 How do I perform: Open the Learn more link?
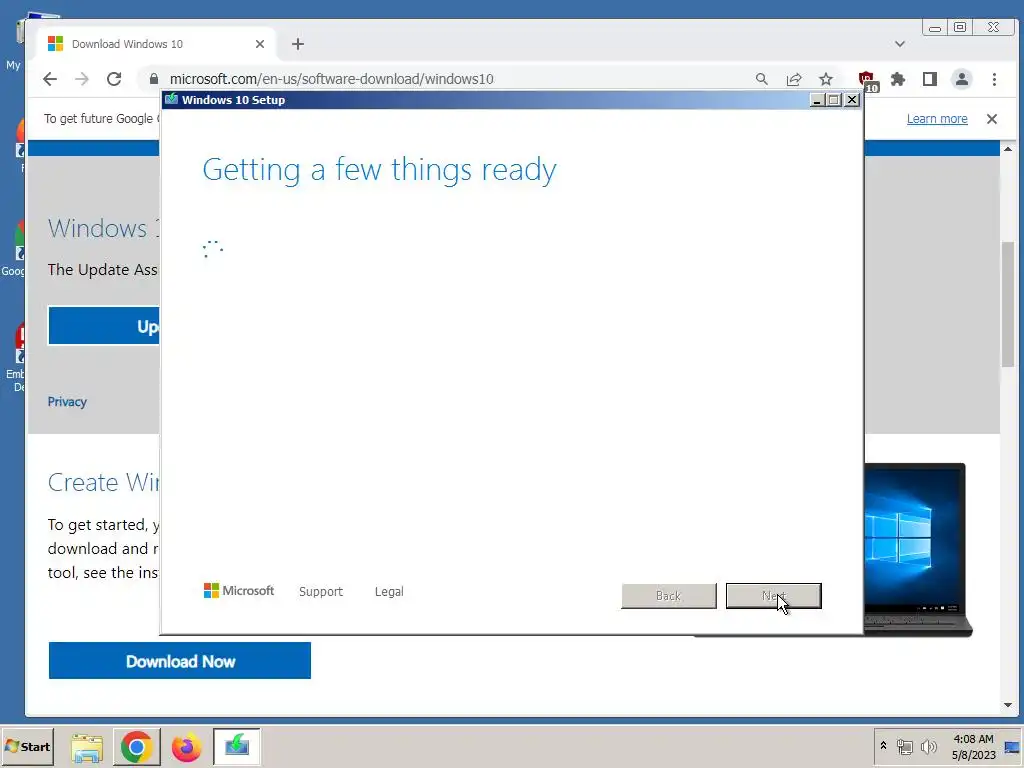tap(937, 119)
